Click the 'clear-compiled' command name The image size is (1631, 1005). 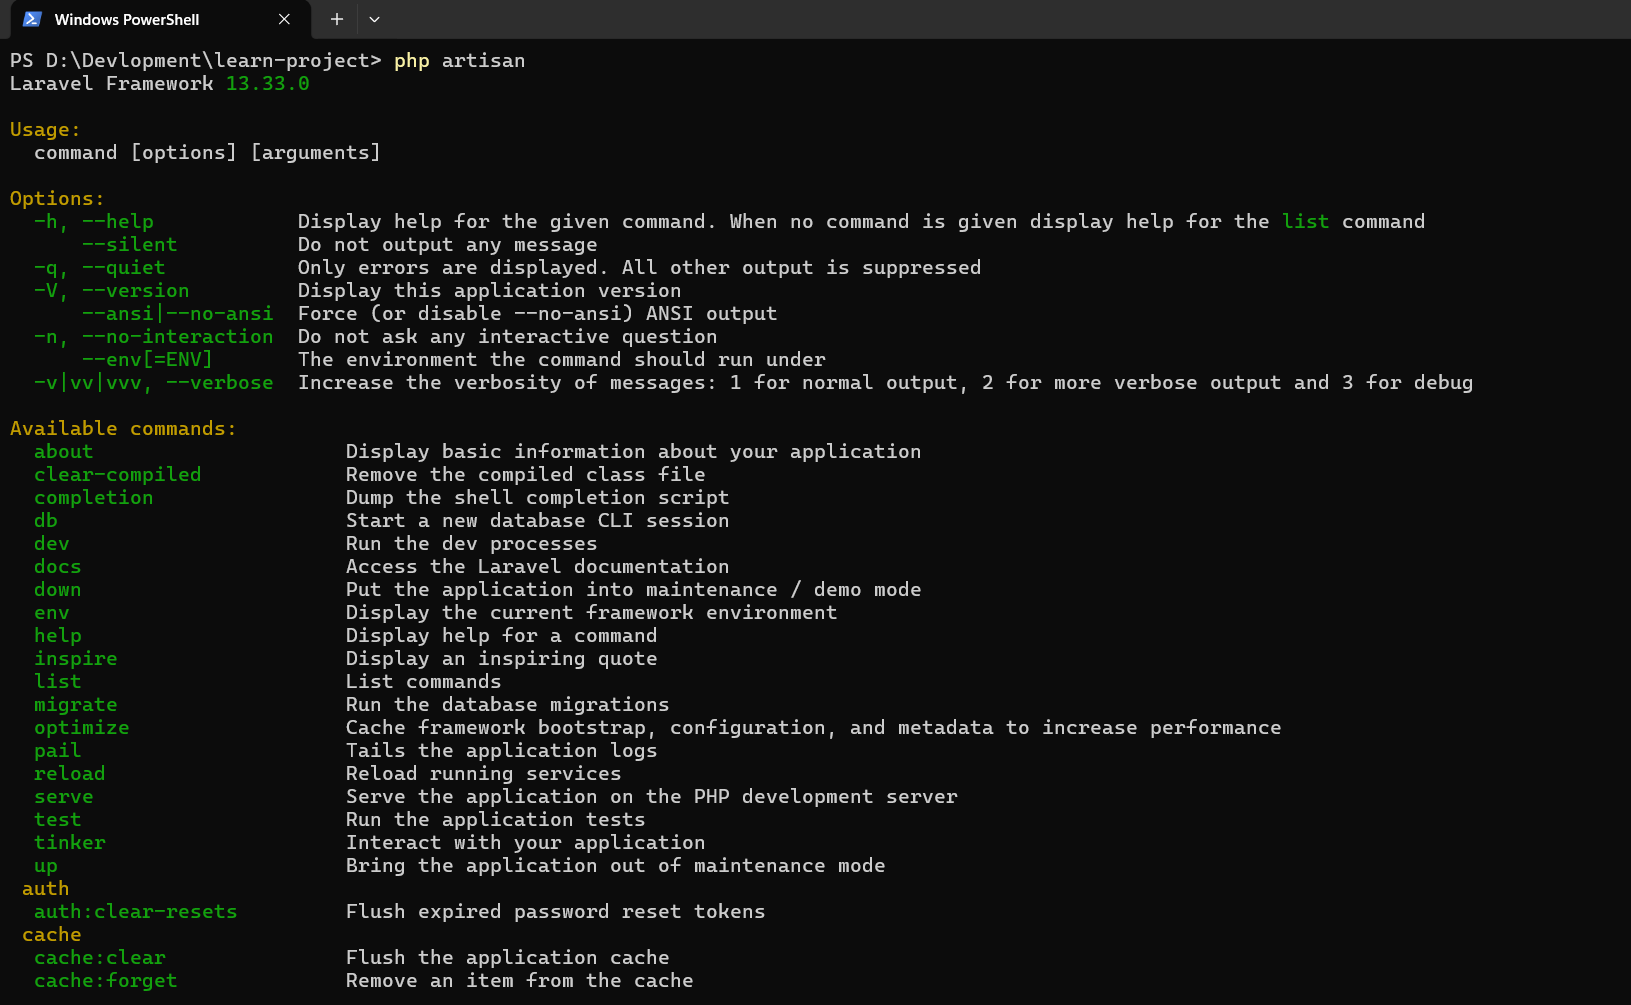118,475
